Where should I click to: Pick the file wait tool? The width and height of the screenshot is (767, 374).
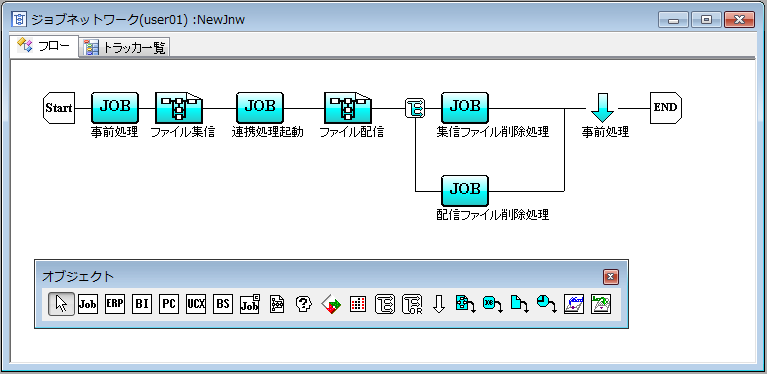519,304
